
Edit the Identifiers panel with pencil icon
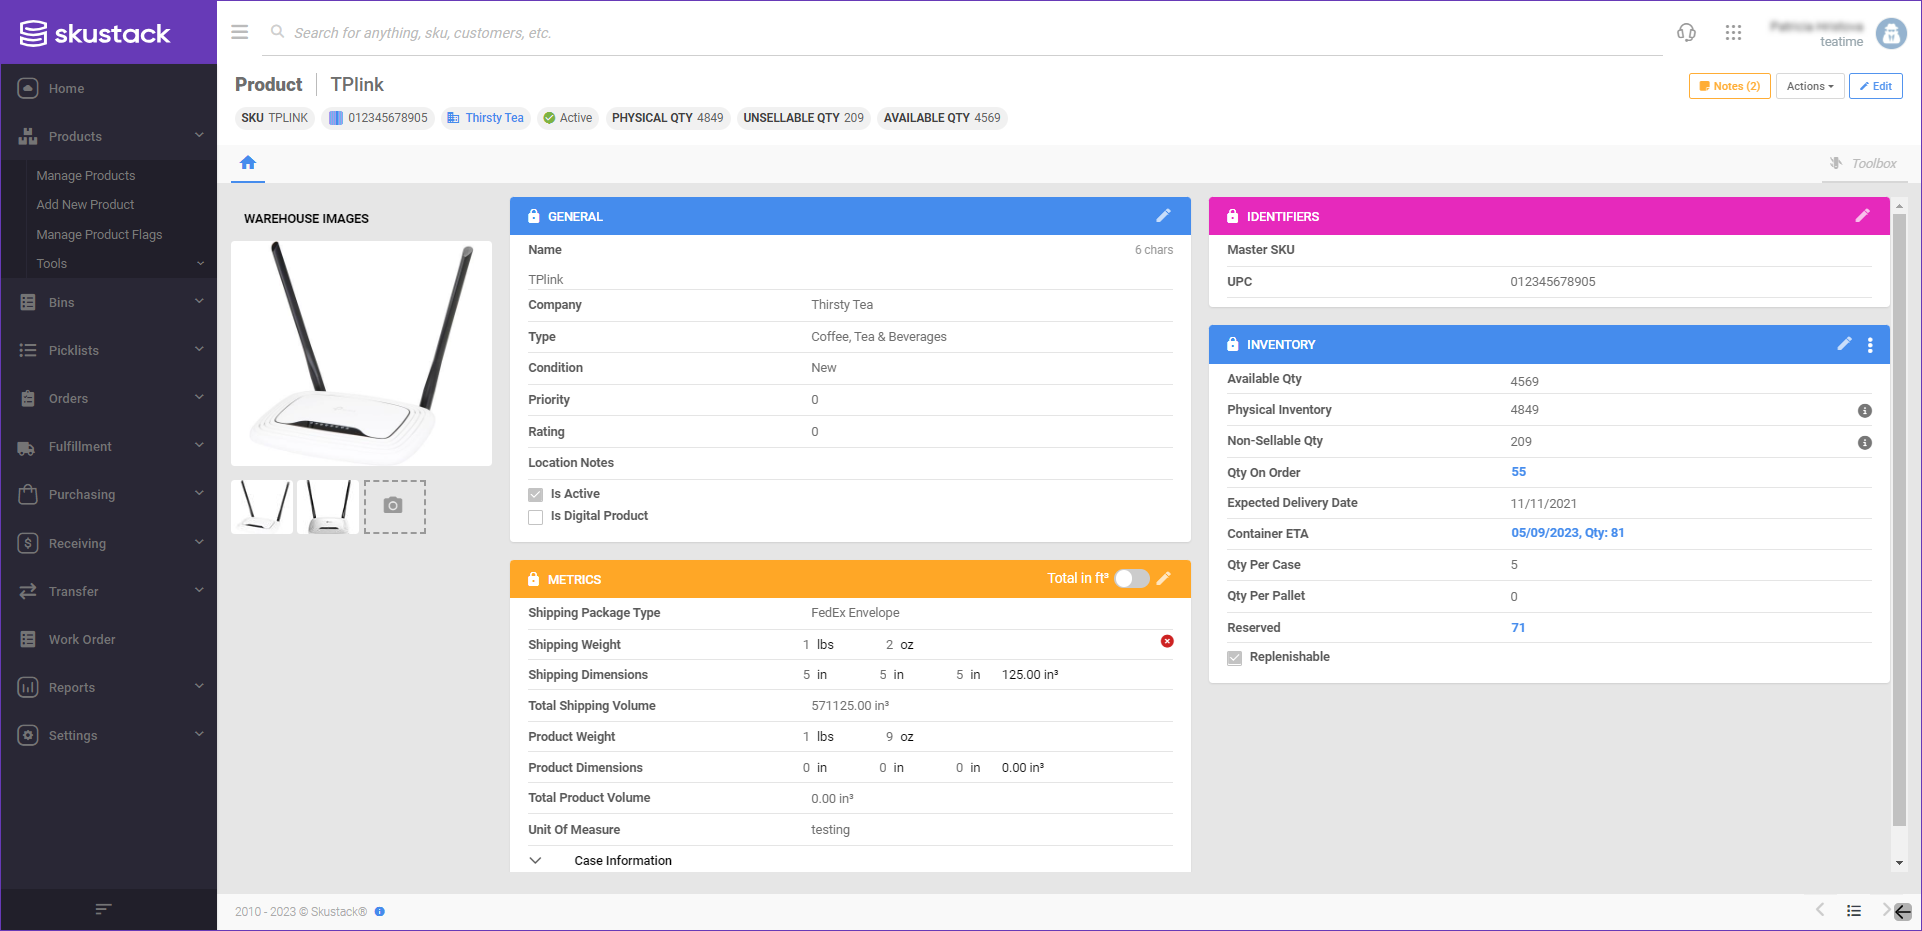[x=1862, y=216]
